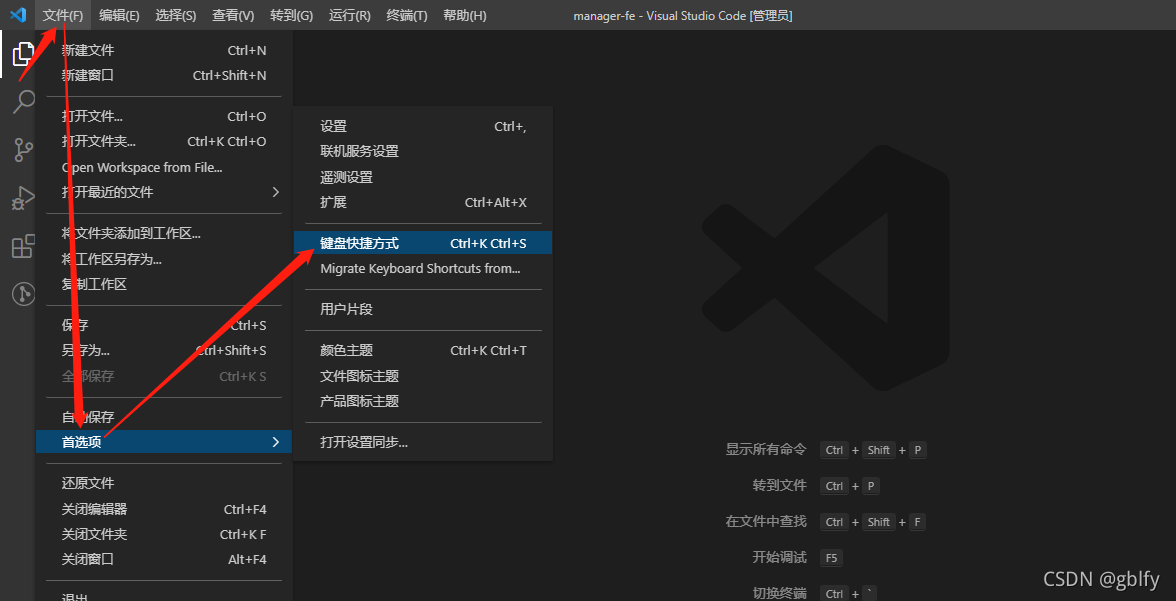The width and height of the screenshot is (1176, 601).
Task: Select 关闭窗口 menu entry
Action: 164,559
